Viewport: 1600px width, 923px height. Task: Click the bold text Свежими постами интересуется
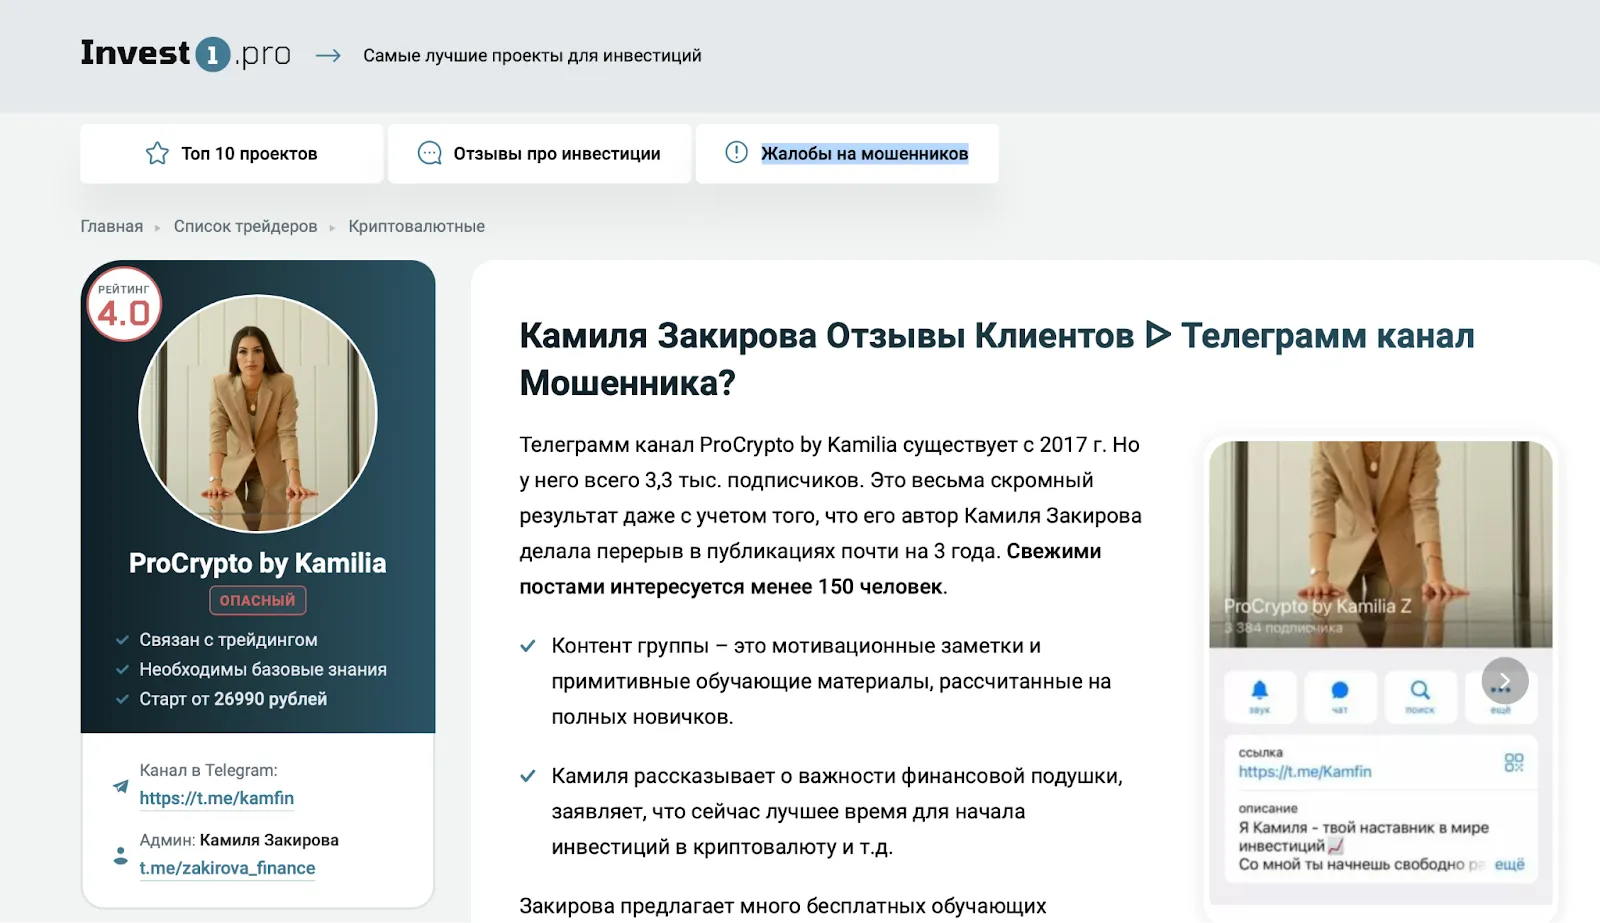(x=810, y=569)
